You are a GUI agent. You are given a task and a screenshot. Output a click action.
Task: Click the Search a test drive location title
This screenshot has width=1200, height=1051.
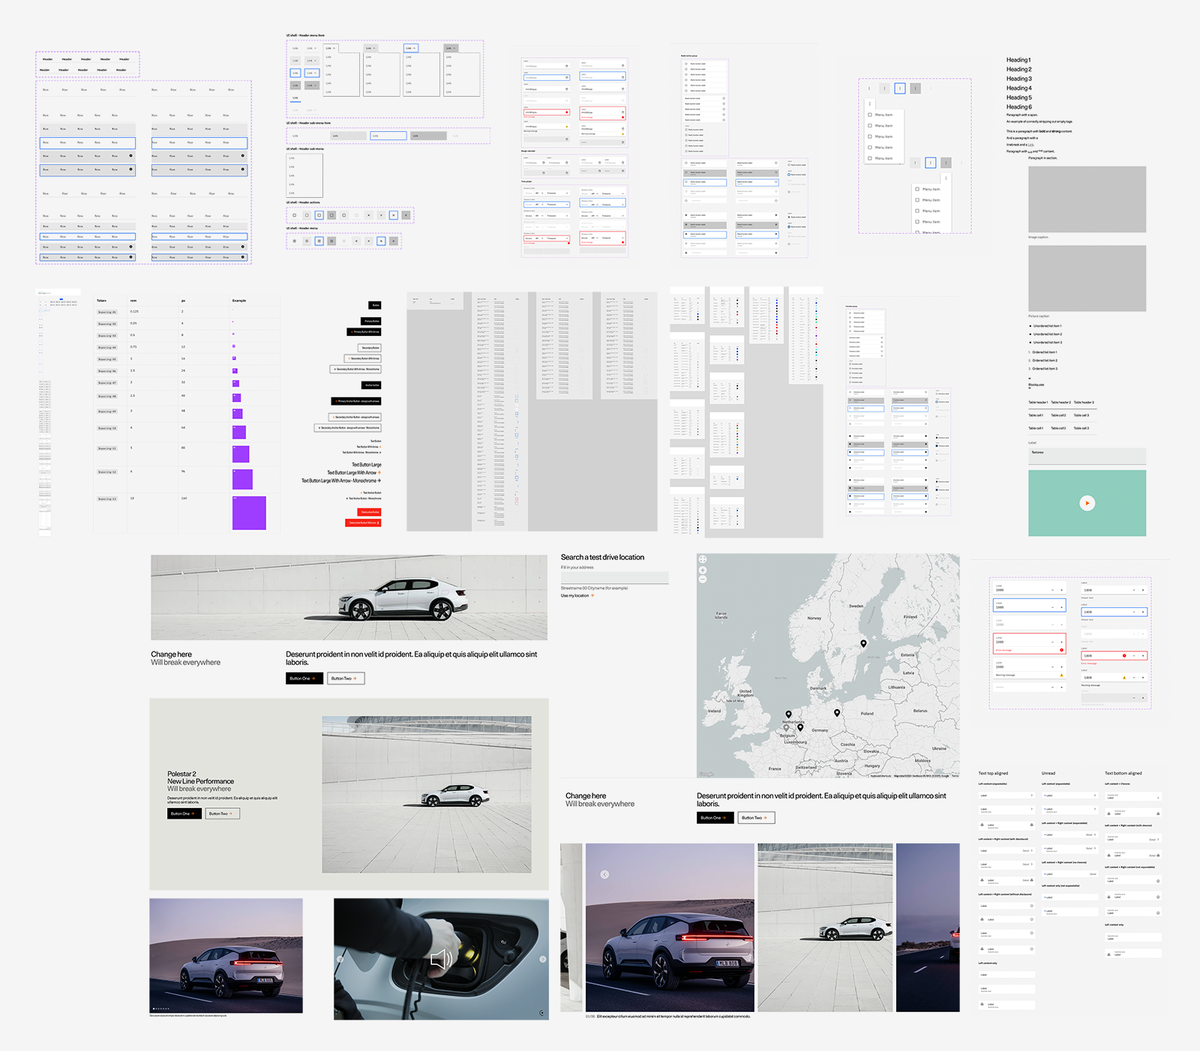pyautogui.click(x=603, y=557)
